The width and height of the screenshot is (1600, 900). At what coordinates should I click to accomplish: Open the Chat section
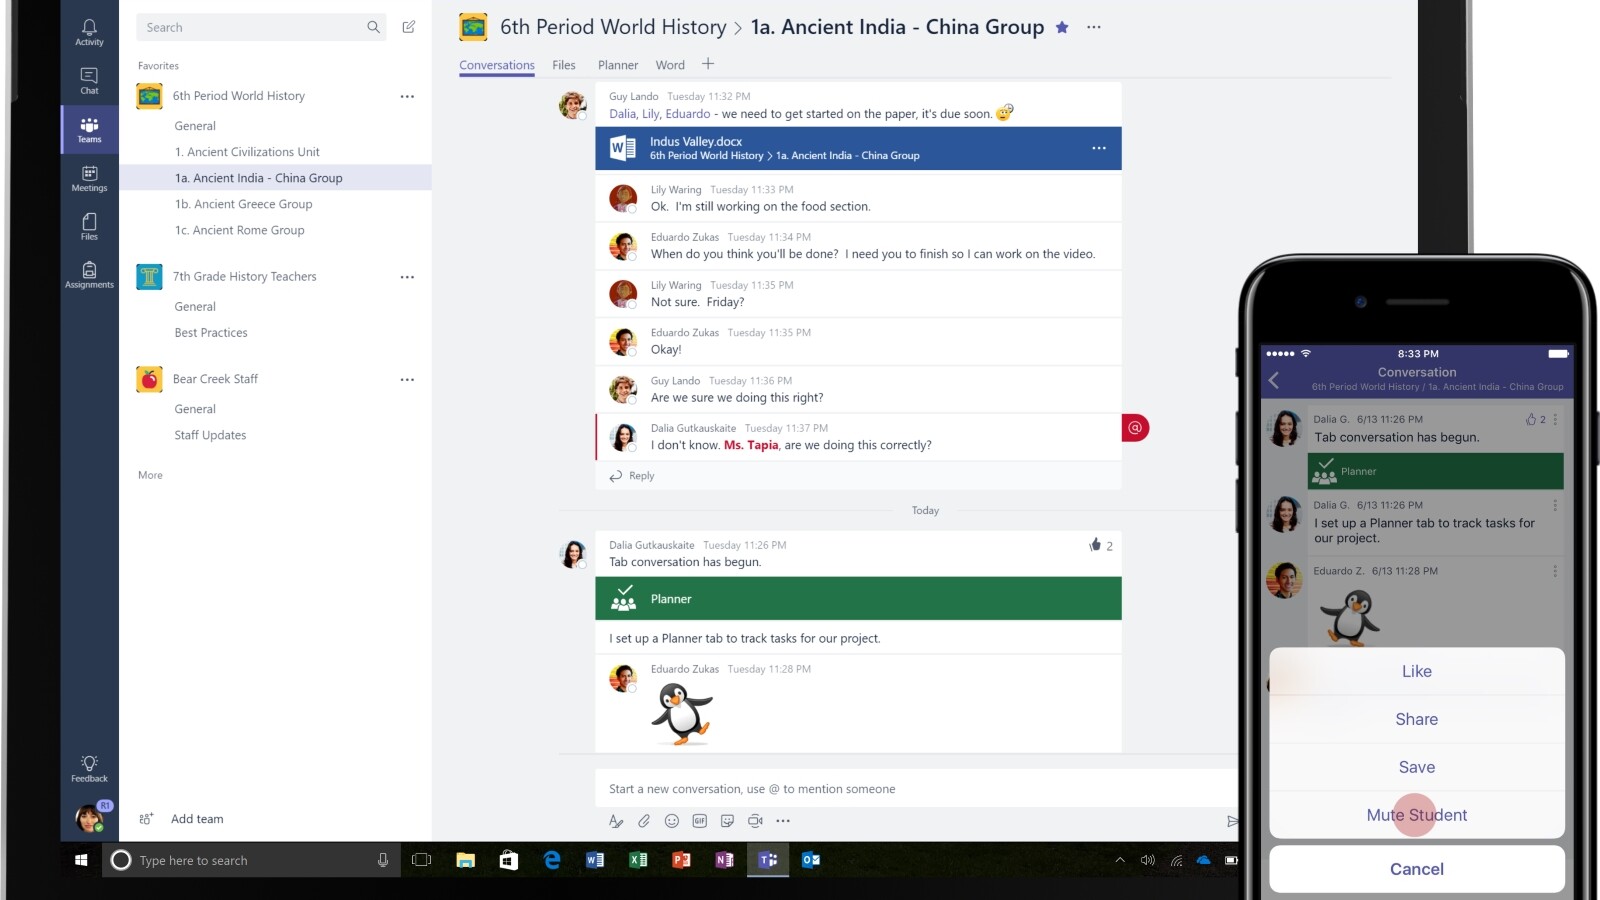tap(89, 81)
